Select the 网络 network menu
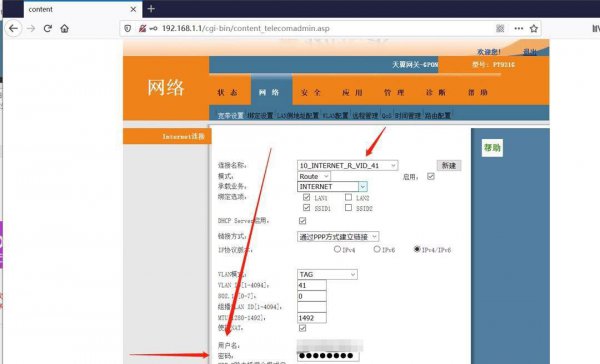This screenshot has width=600, height=364. (x=269, y=92)
